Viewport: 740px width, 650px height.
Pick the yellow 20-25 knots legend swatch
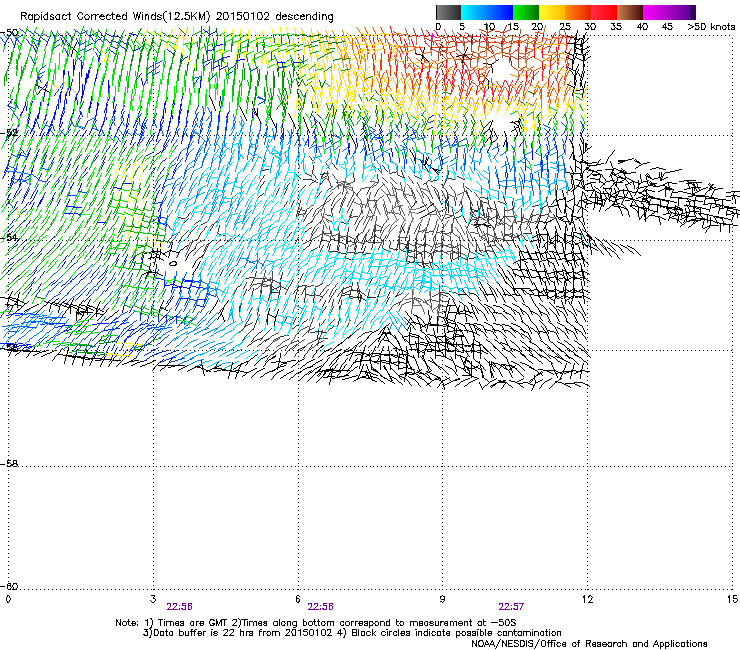click(552, 12)
